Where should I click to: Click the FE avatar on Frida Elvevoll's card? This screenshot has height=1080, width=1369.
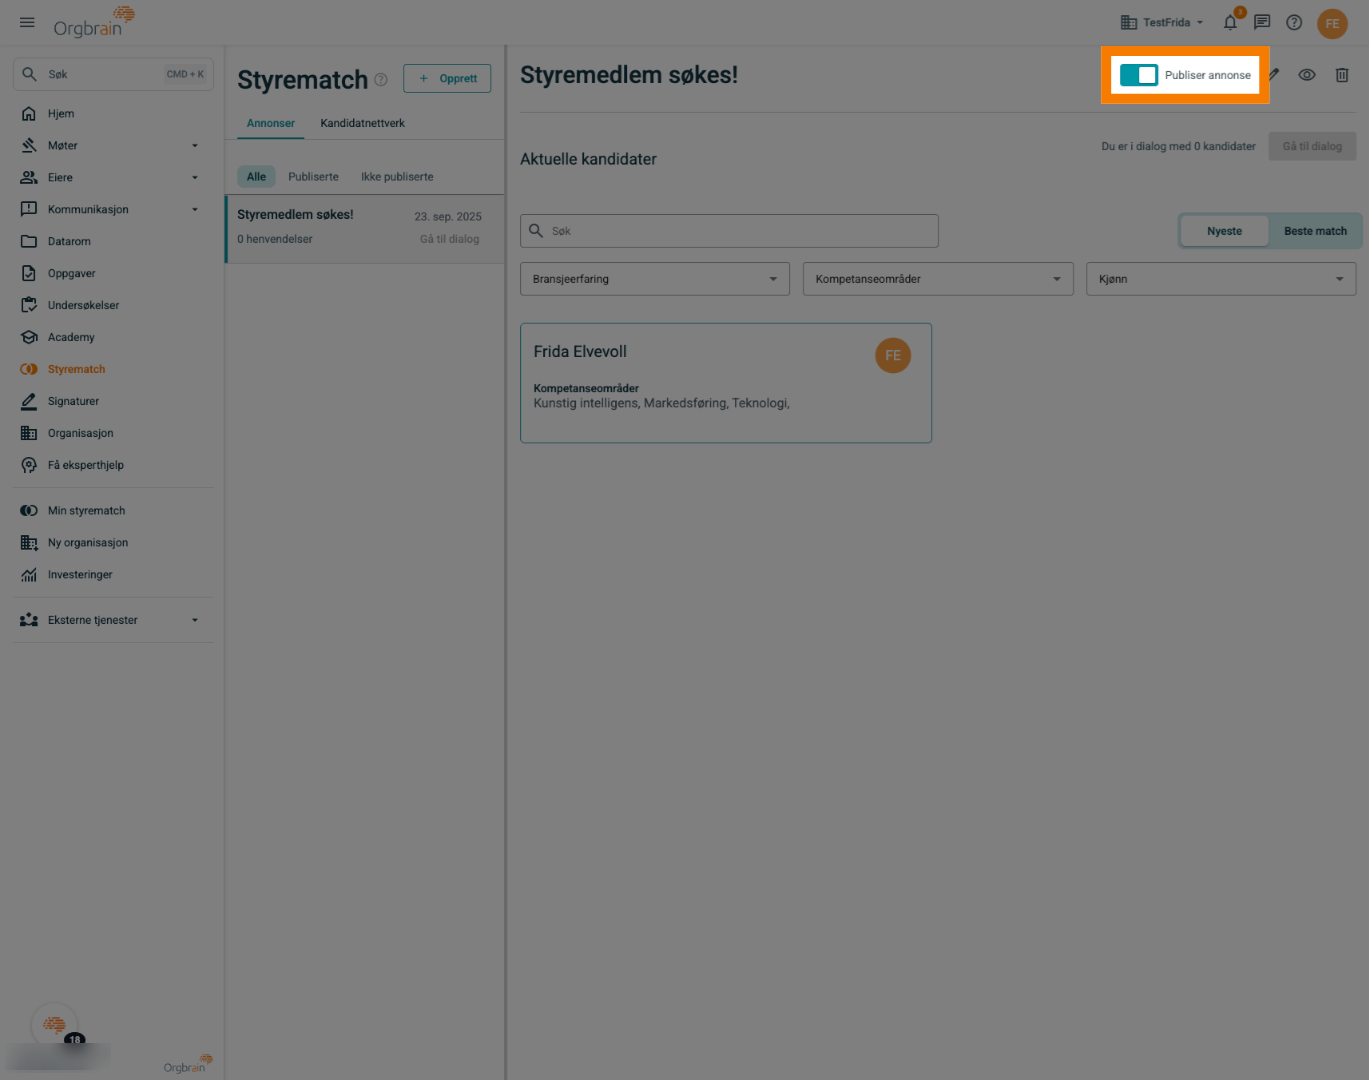[893, 355]
